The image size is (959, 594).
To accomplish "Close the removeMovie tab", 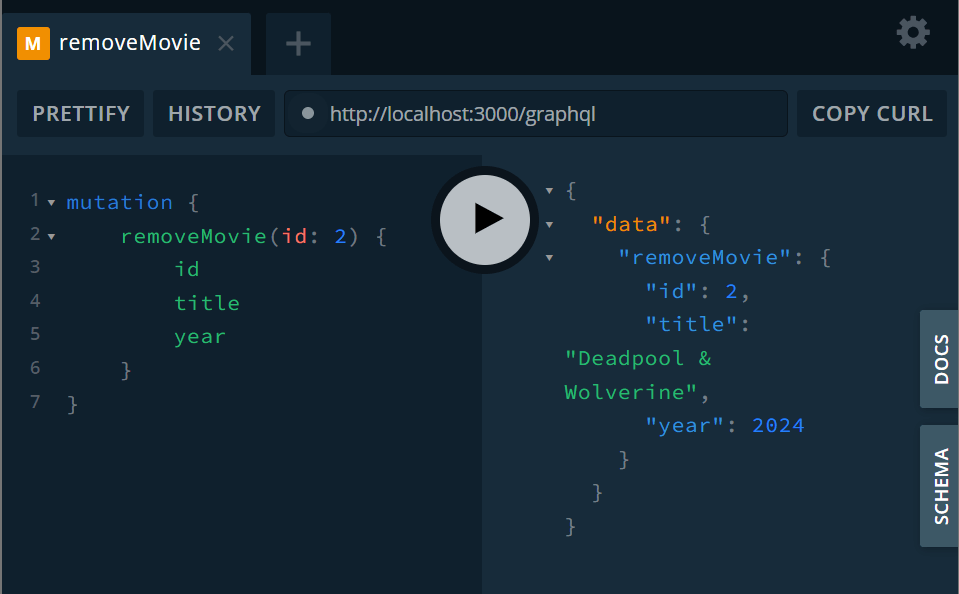I will 226,43.
